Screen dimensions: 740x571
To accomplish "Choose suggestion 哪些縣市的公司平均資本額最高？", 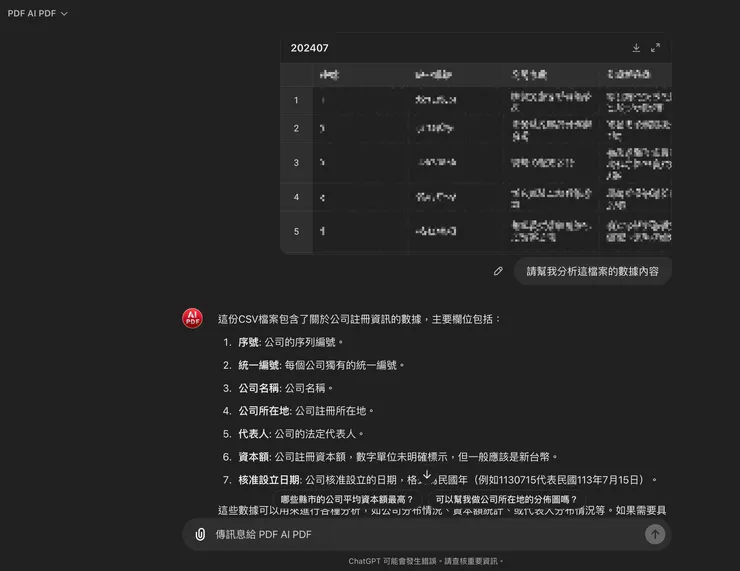I will tap(347, 499).
